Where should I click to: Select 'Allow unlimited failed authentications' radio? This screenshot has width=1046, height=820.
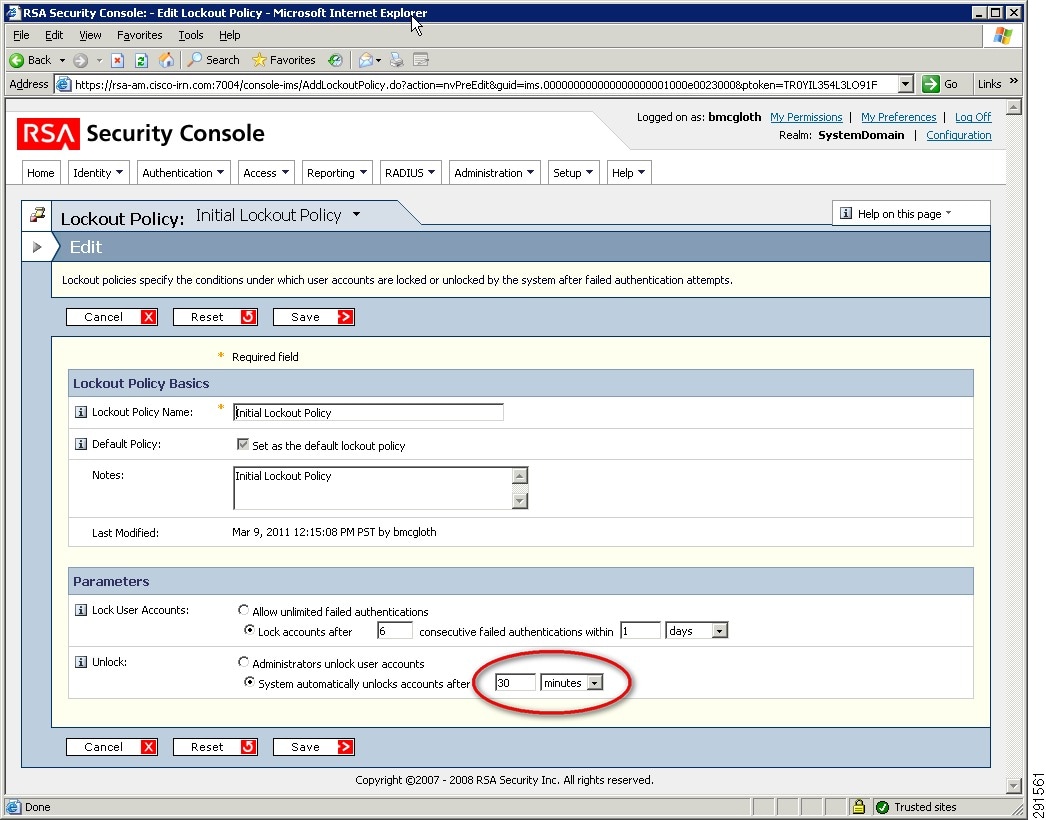(243, 610)
